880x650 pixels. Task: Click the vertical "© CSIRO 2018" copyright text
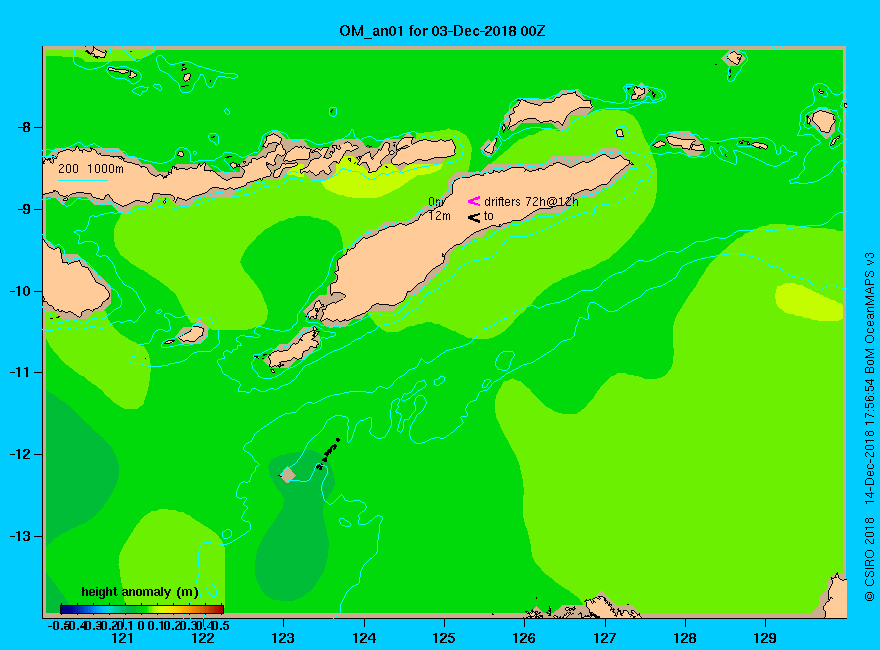(x=869, y=559)
